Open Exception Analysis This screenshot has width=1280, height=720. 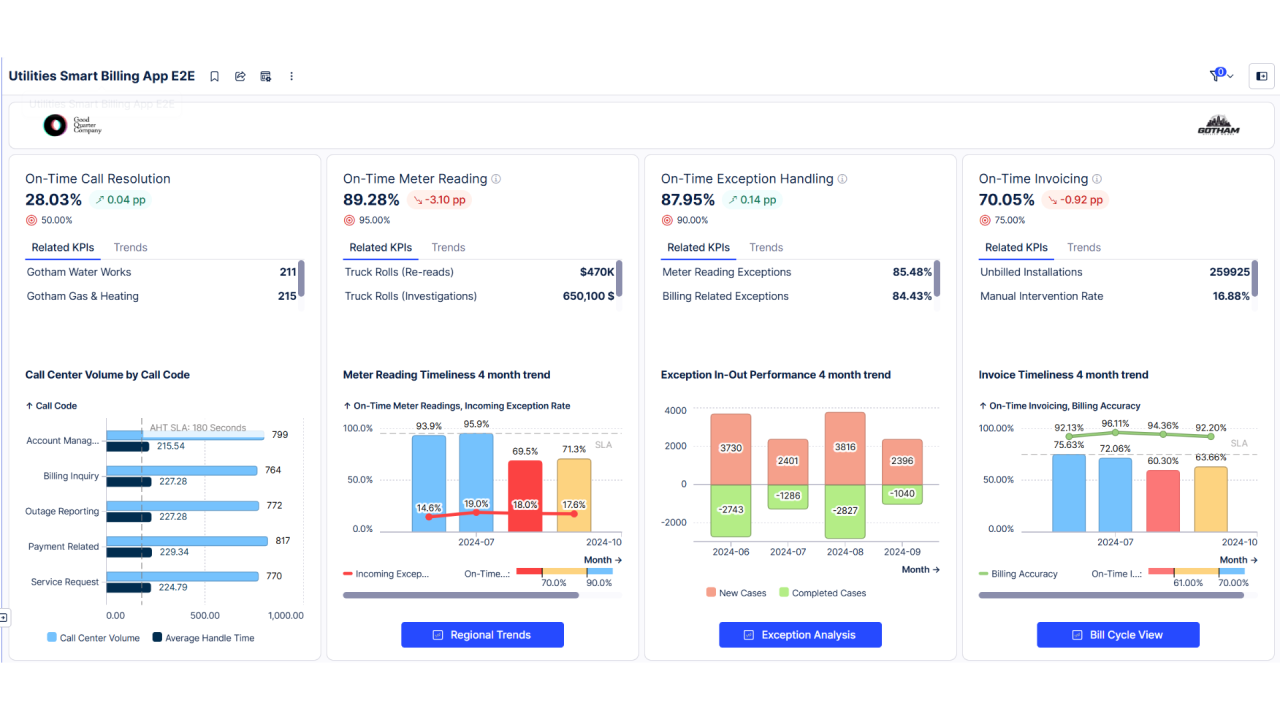tap(800, 634)
